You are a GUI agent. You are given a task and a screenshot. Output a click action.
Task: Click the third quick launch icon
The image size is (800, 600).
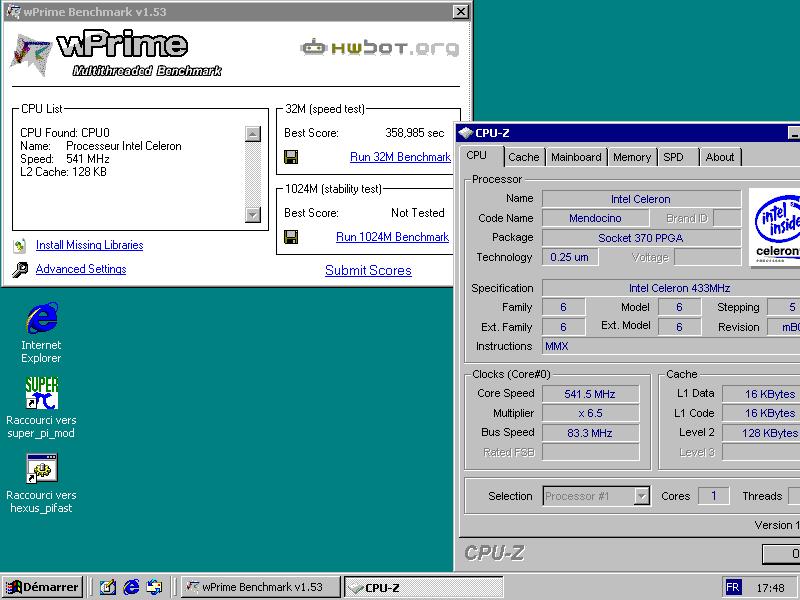pos(154,587)
